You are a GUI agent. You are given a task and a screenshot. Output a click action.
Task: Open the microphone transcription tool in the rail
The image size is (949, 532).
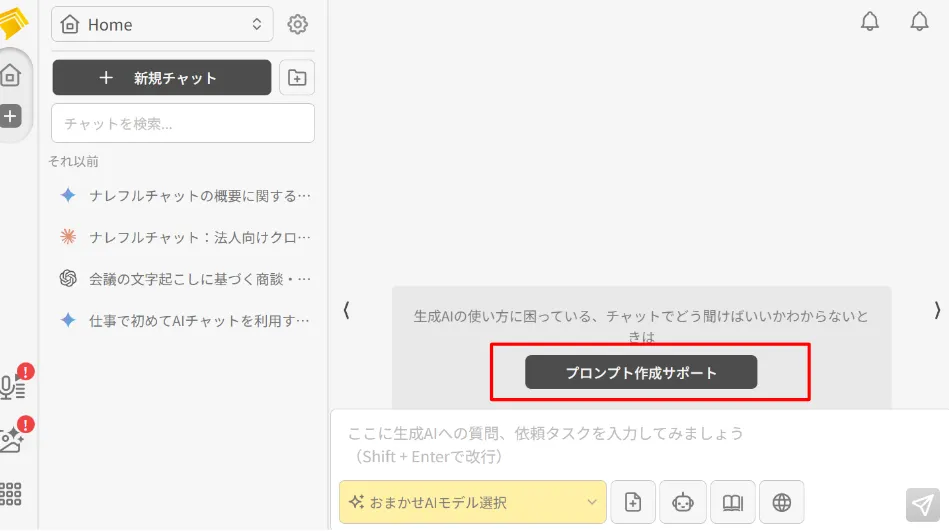tap(13, 387)
